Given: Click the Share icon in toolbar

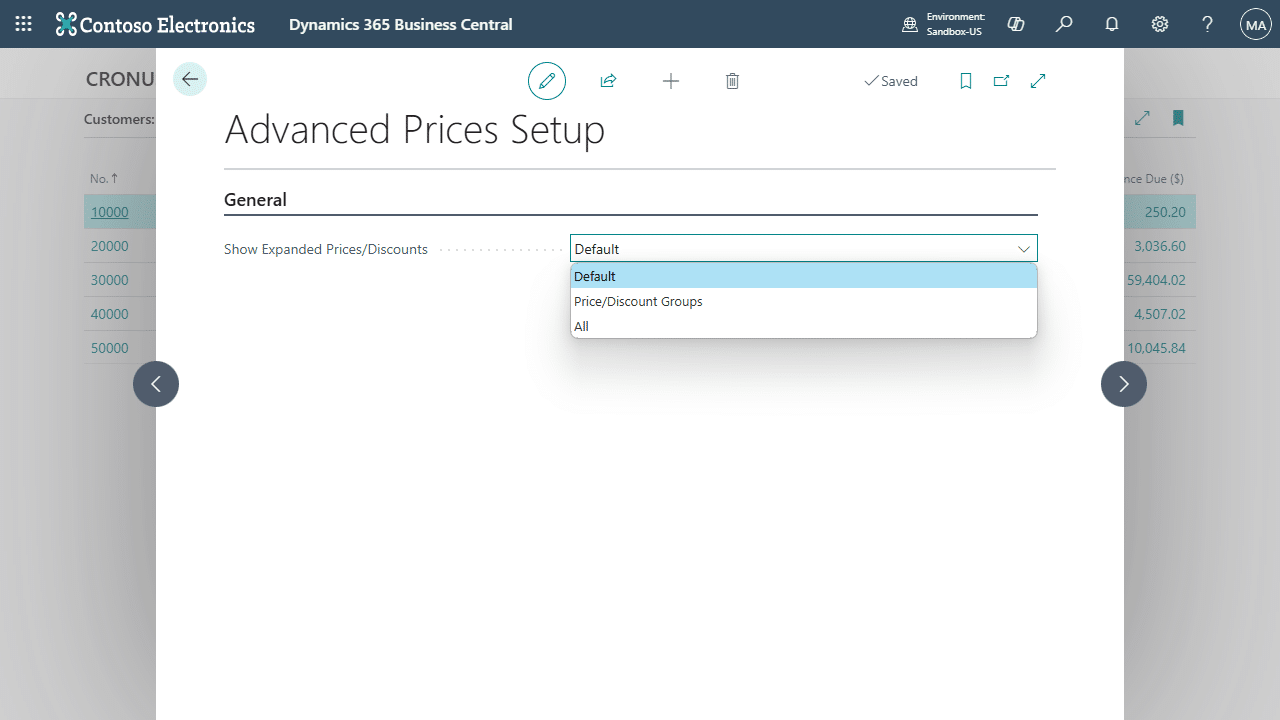Looking at the screenshot, I should pyautogui.click(x=608, y=81).
